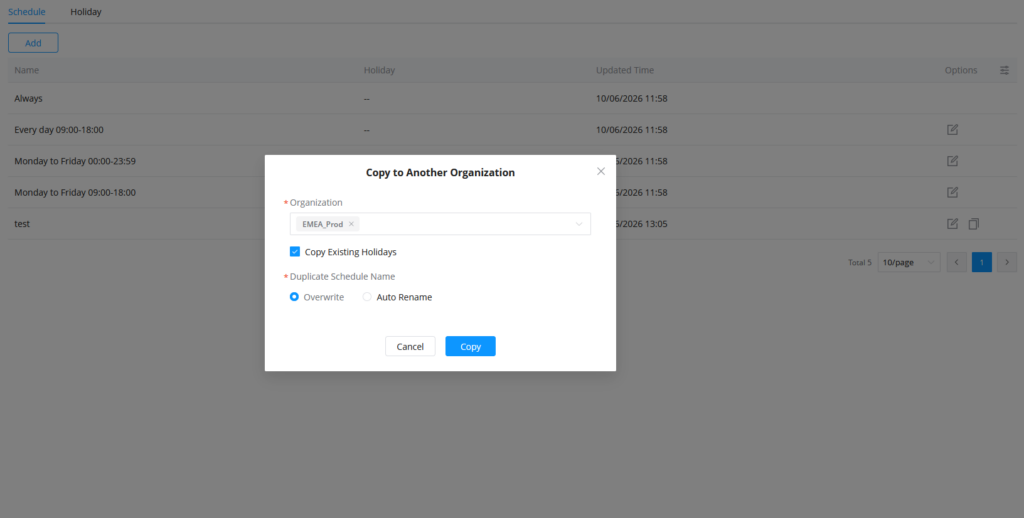Edit the Monday to Friday 09:00-18:00 schedule
Viewport: 1024px width, 518px height.
click(x=952, y=192)
